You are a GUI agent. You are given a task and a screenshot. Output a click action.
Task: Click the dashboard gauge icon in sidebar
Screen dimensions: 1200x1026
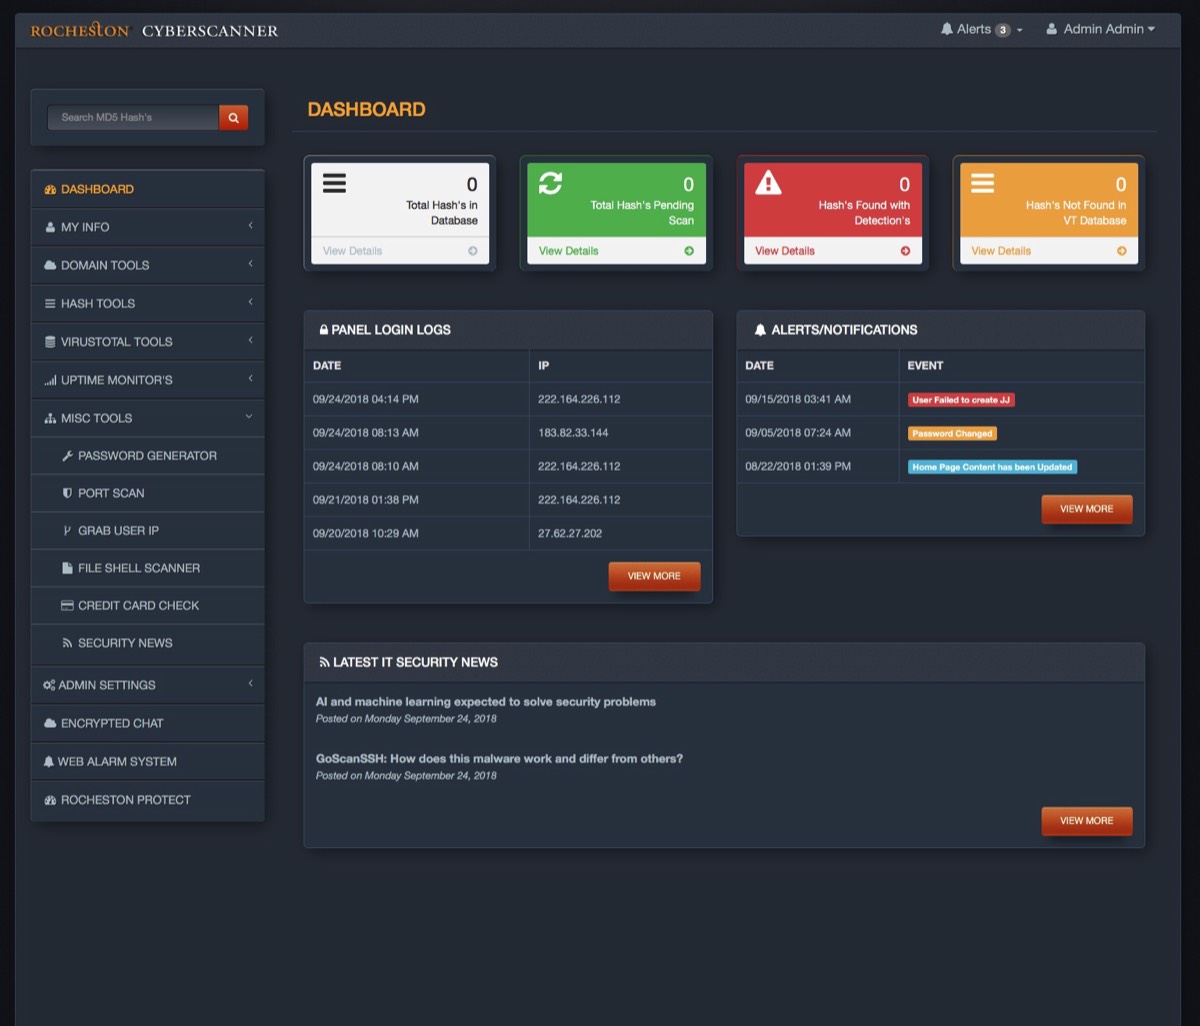[x=50, y=189]
